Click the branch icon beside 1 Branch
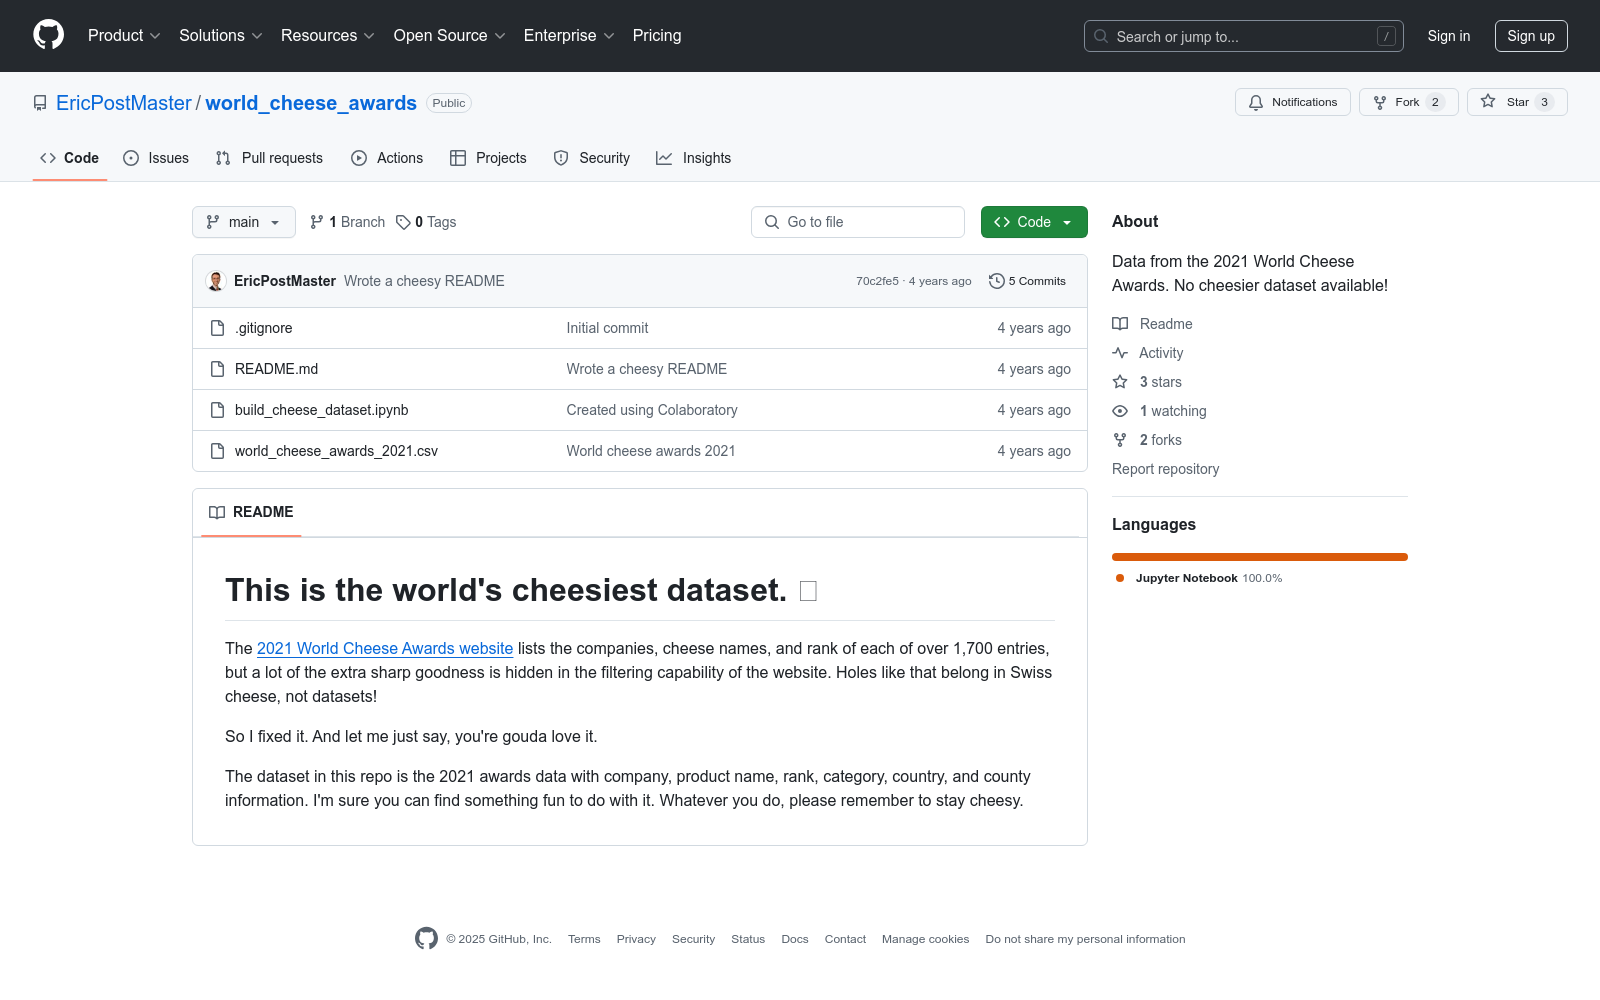 click(x=317, y=222)
